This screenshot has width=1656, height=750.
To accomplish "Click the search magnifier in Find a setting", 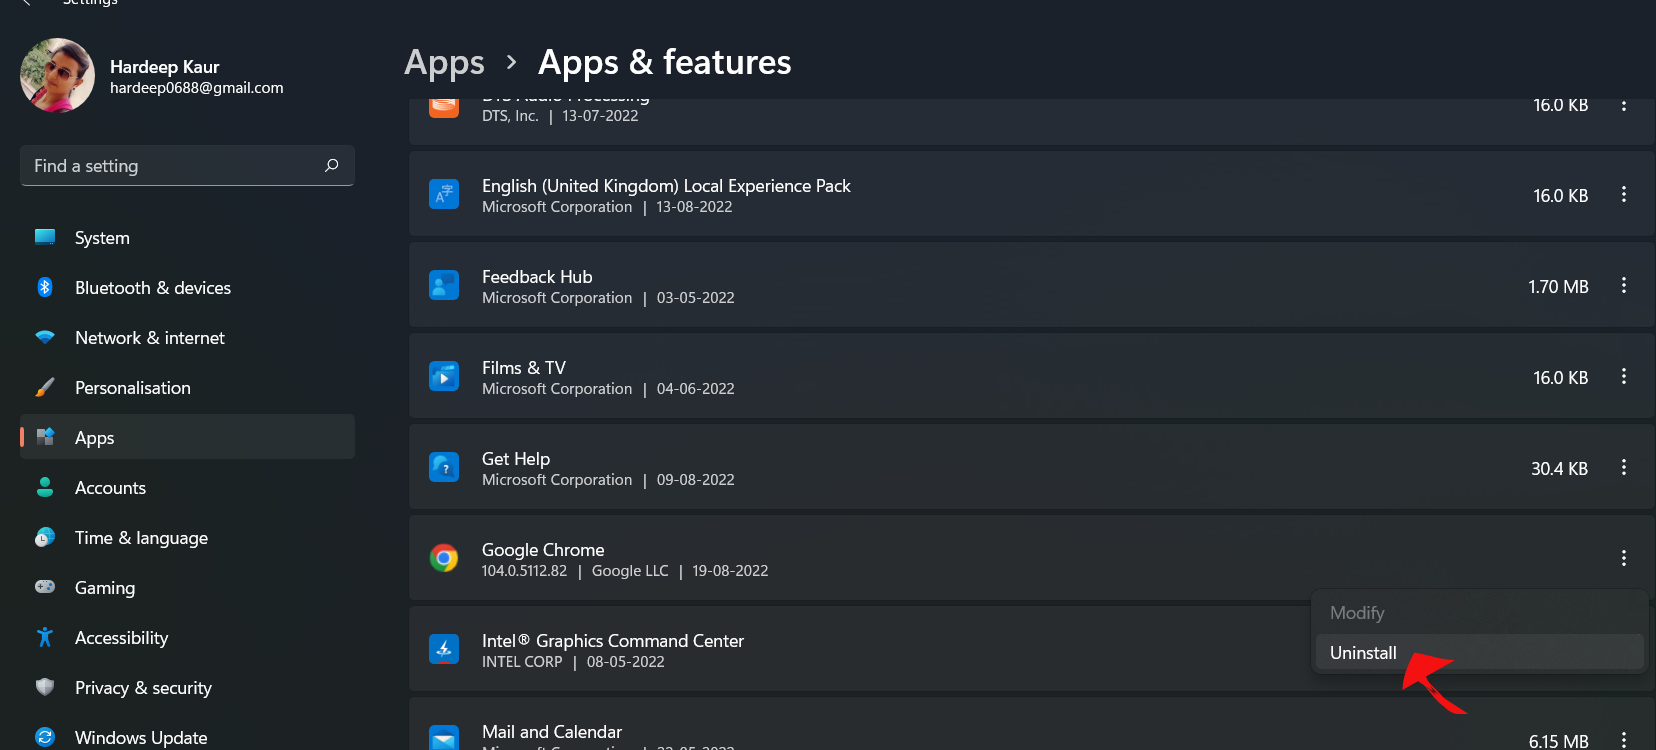I will (x=332, y=166).
